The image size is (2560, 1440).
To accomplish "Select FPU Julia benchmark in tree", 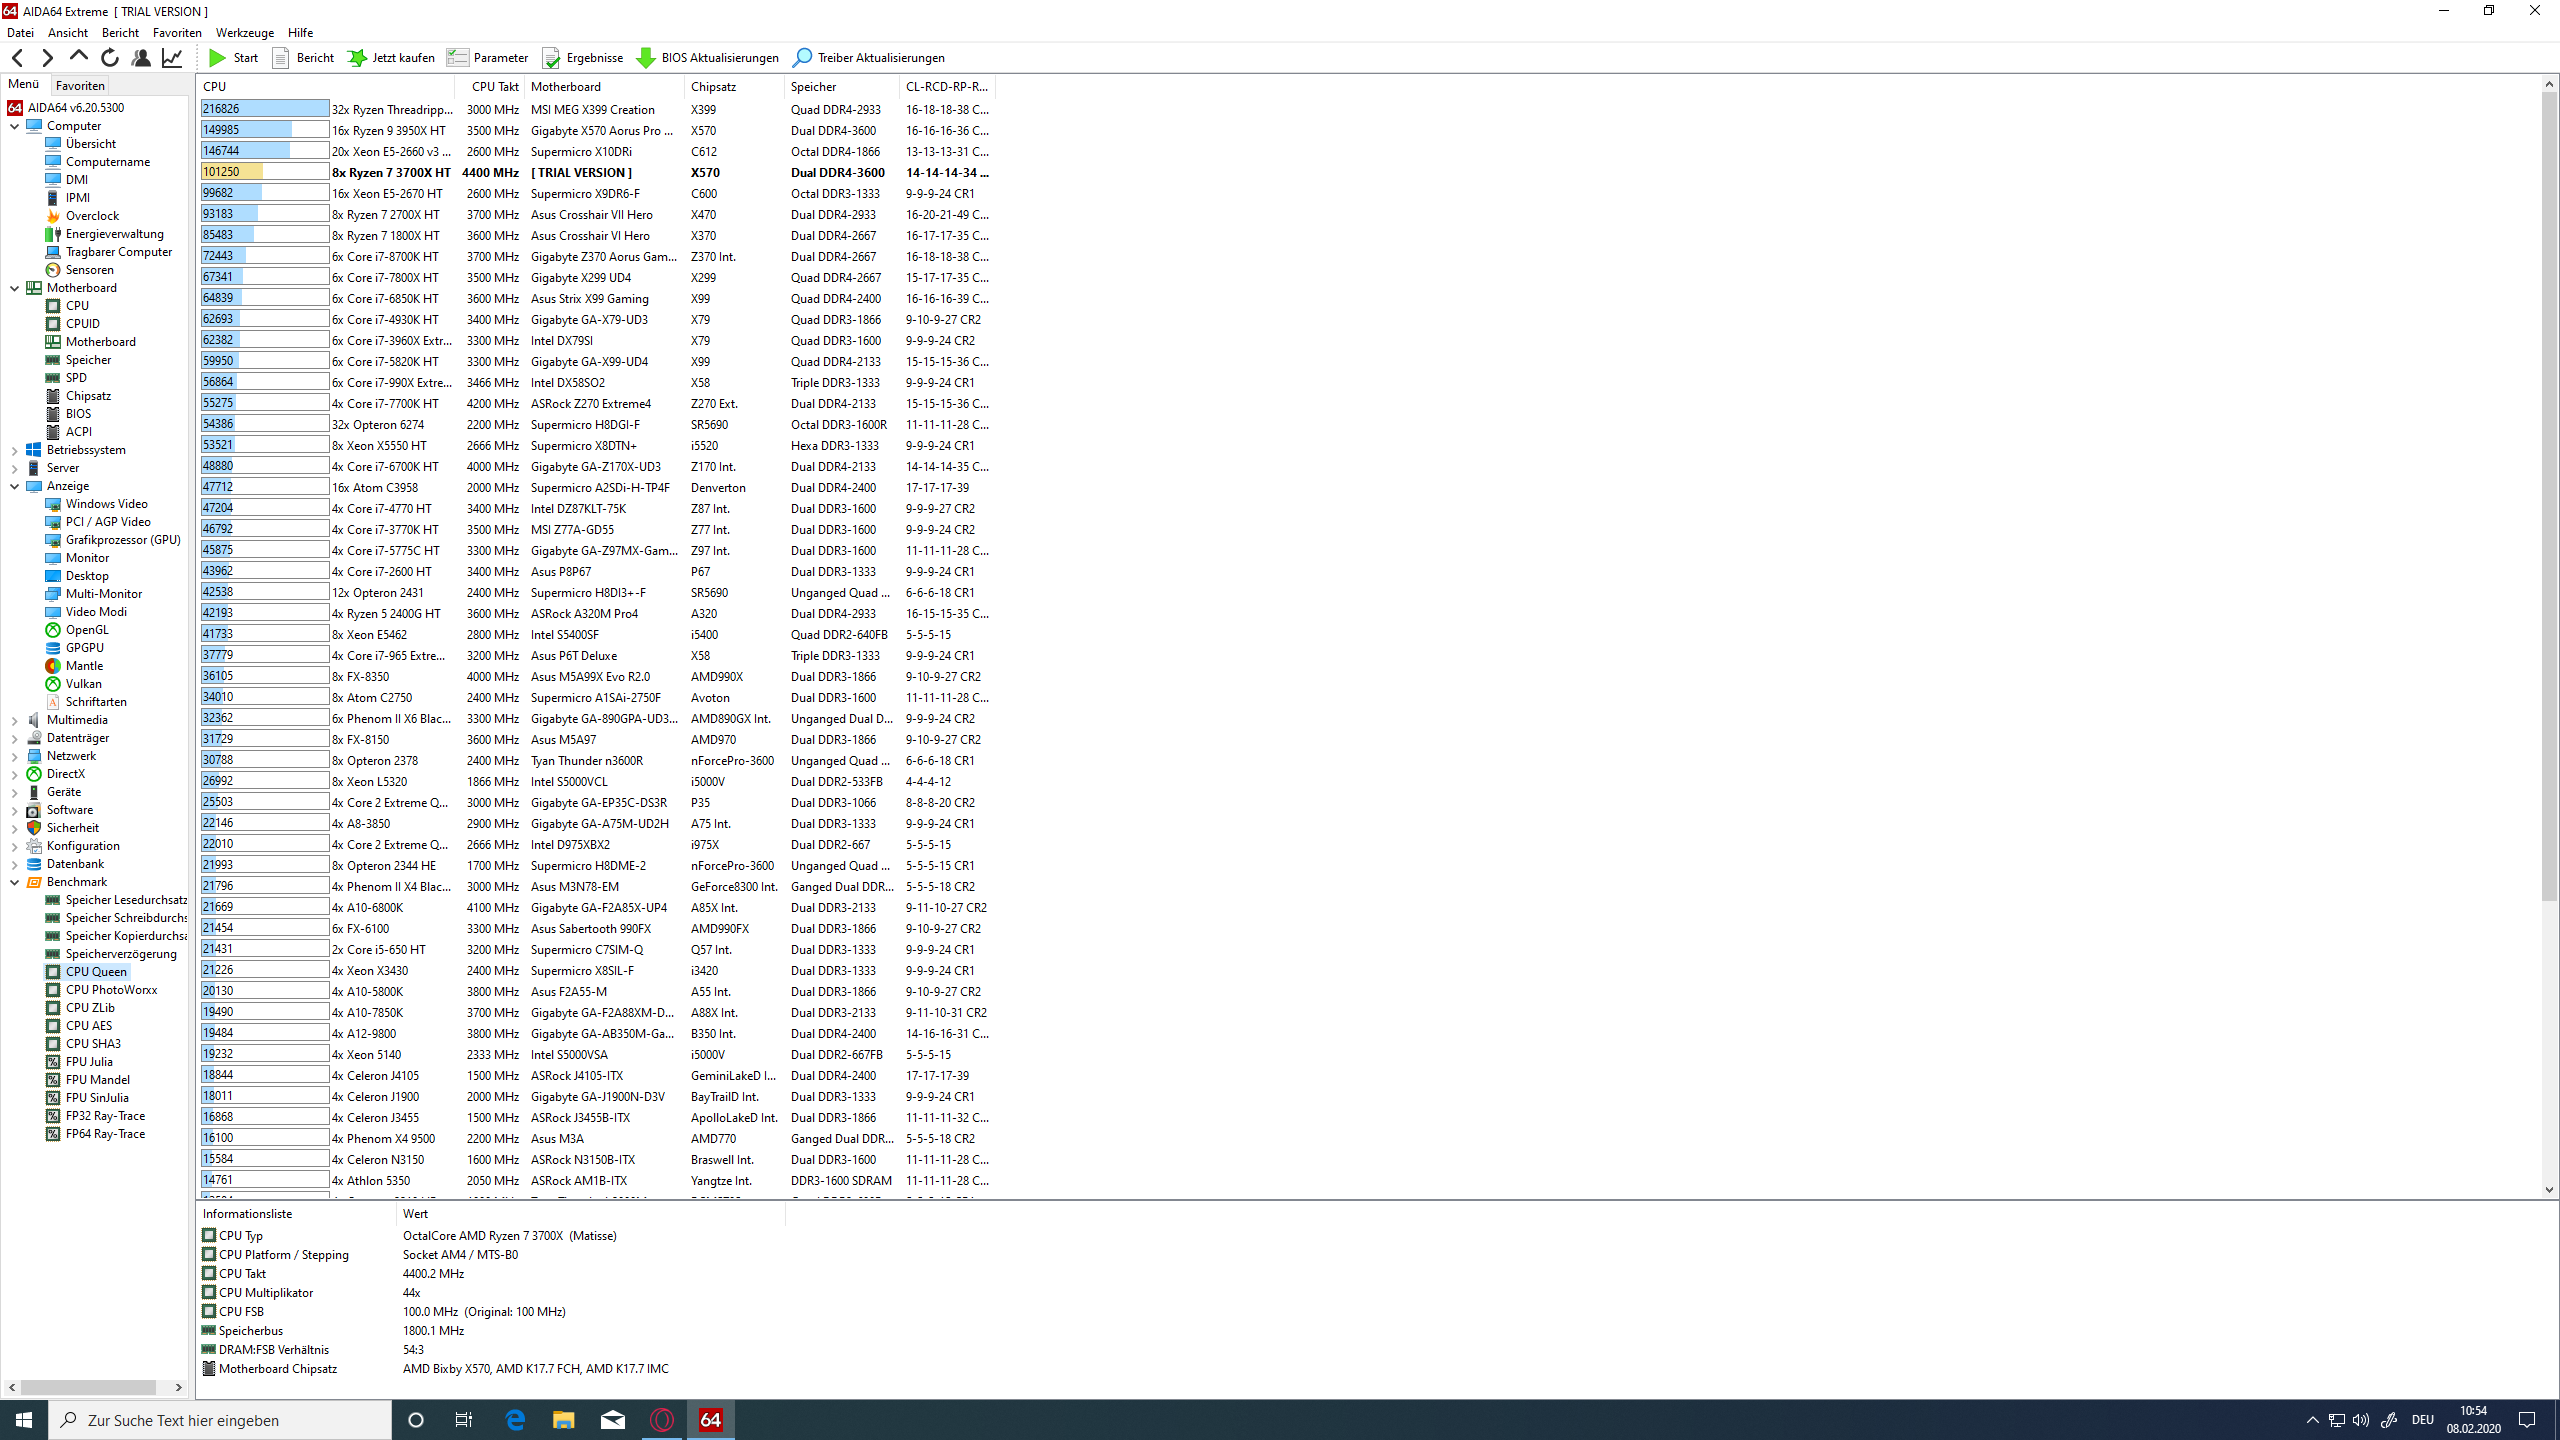I will tap(89, 1062).
